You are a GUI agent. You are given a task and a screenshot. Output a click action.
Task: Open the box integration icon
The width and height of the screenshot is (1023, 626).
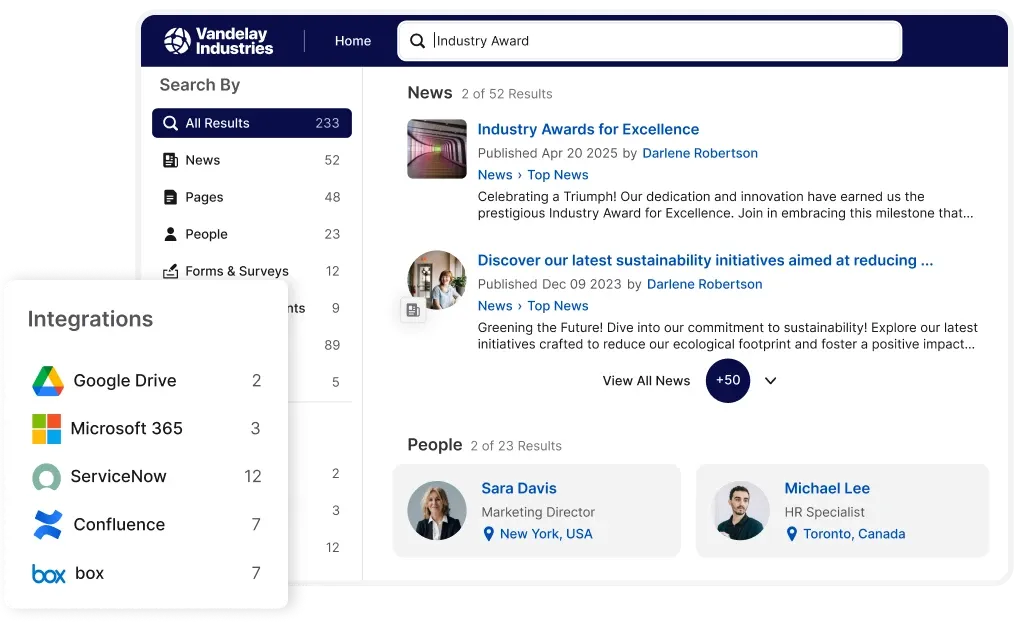pyautogui.click(x=49, y=572)
